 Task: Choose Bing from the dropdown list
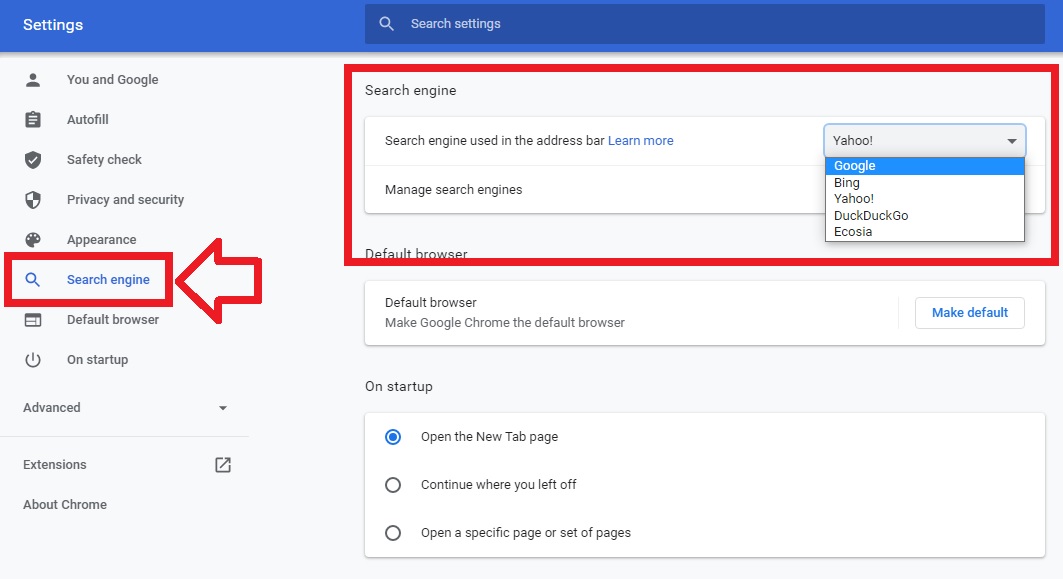coord(925,182)
